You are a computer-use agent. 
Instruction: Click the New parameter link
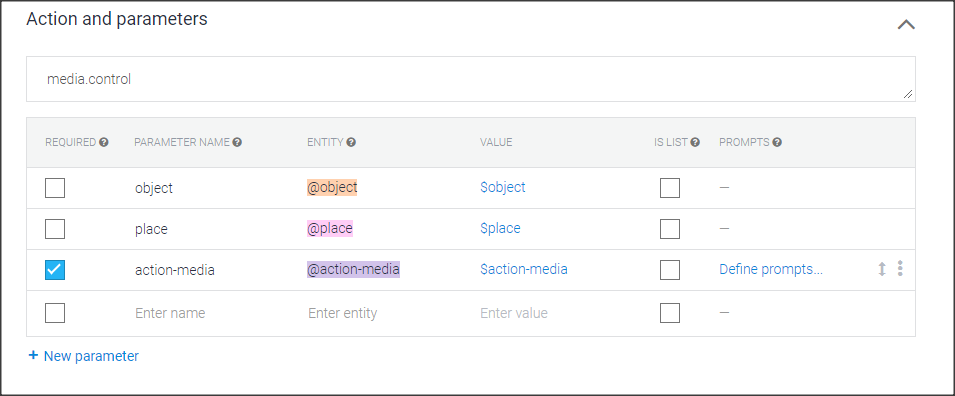91,356
